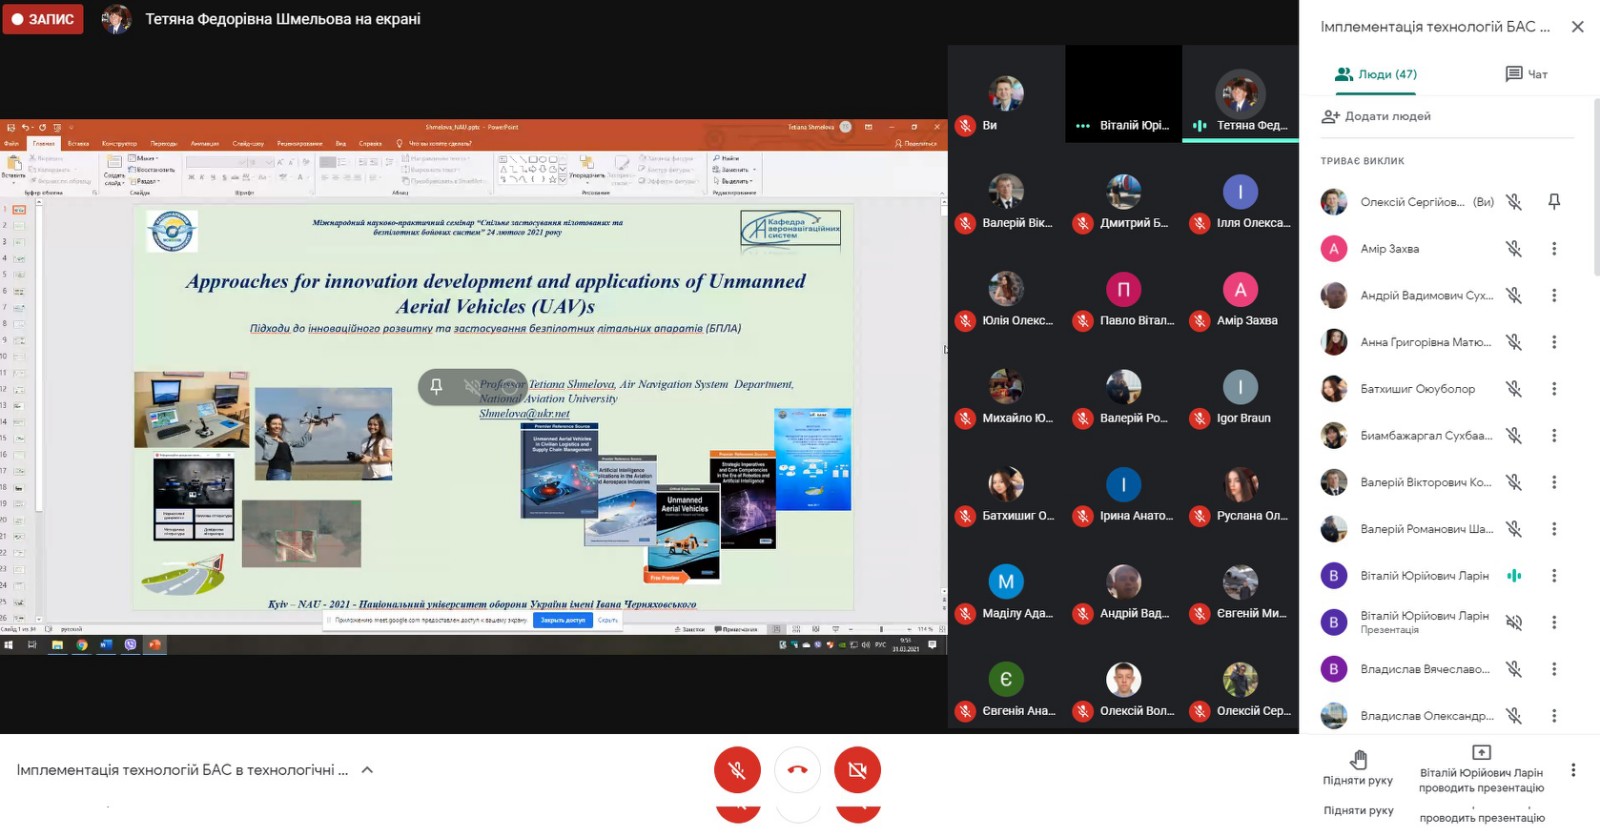Pin Олексій Сергійович in participant list

point(1554,202)
